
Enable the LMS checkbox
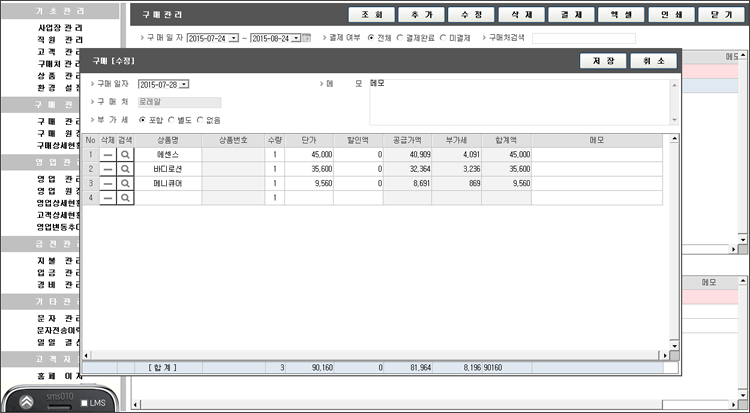pos(83,403)
